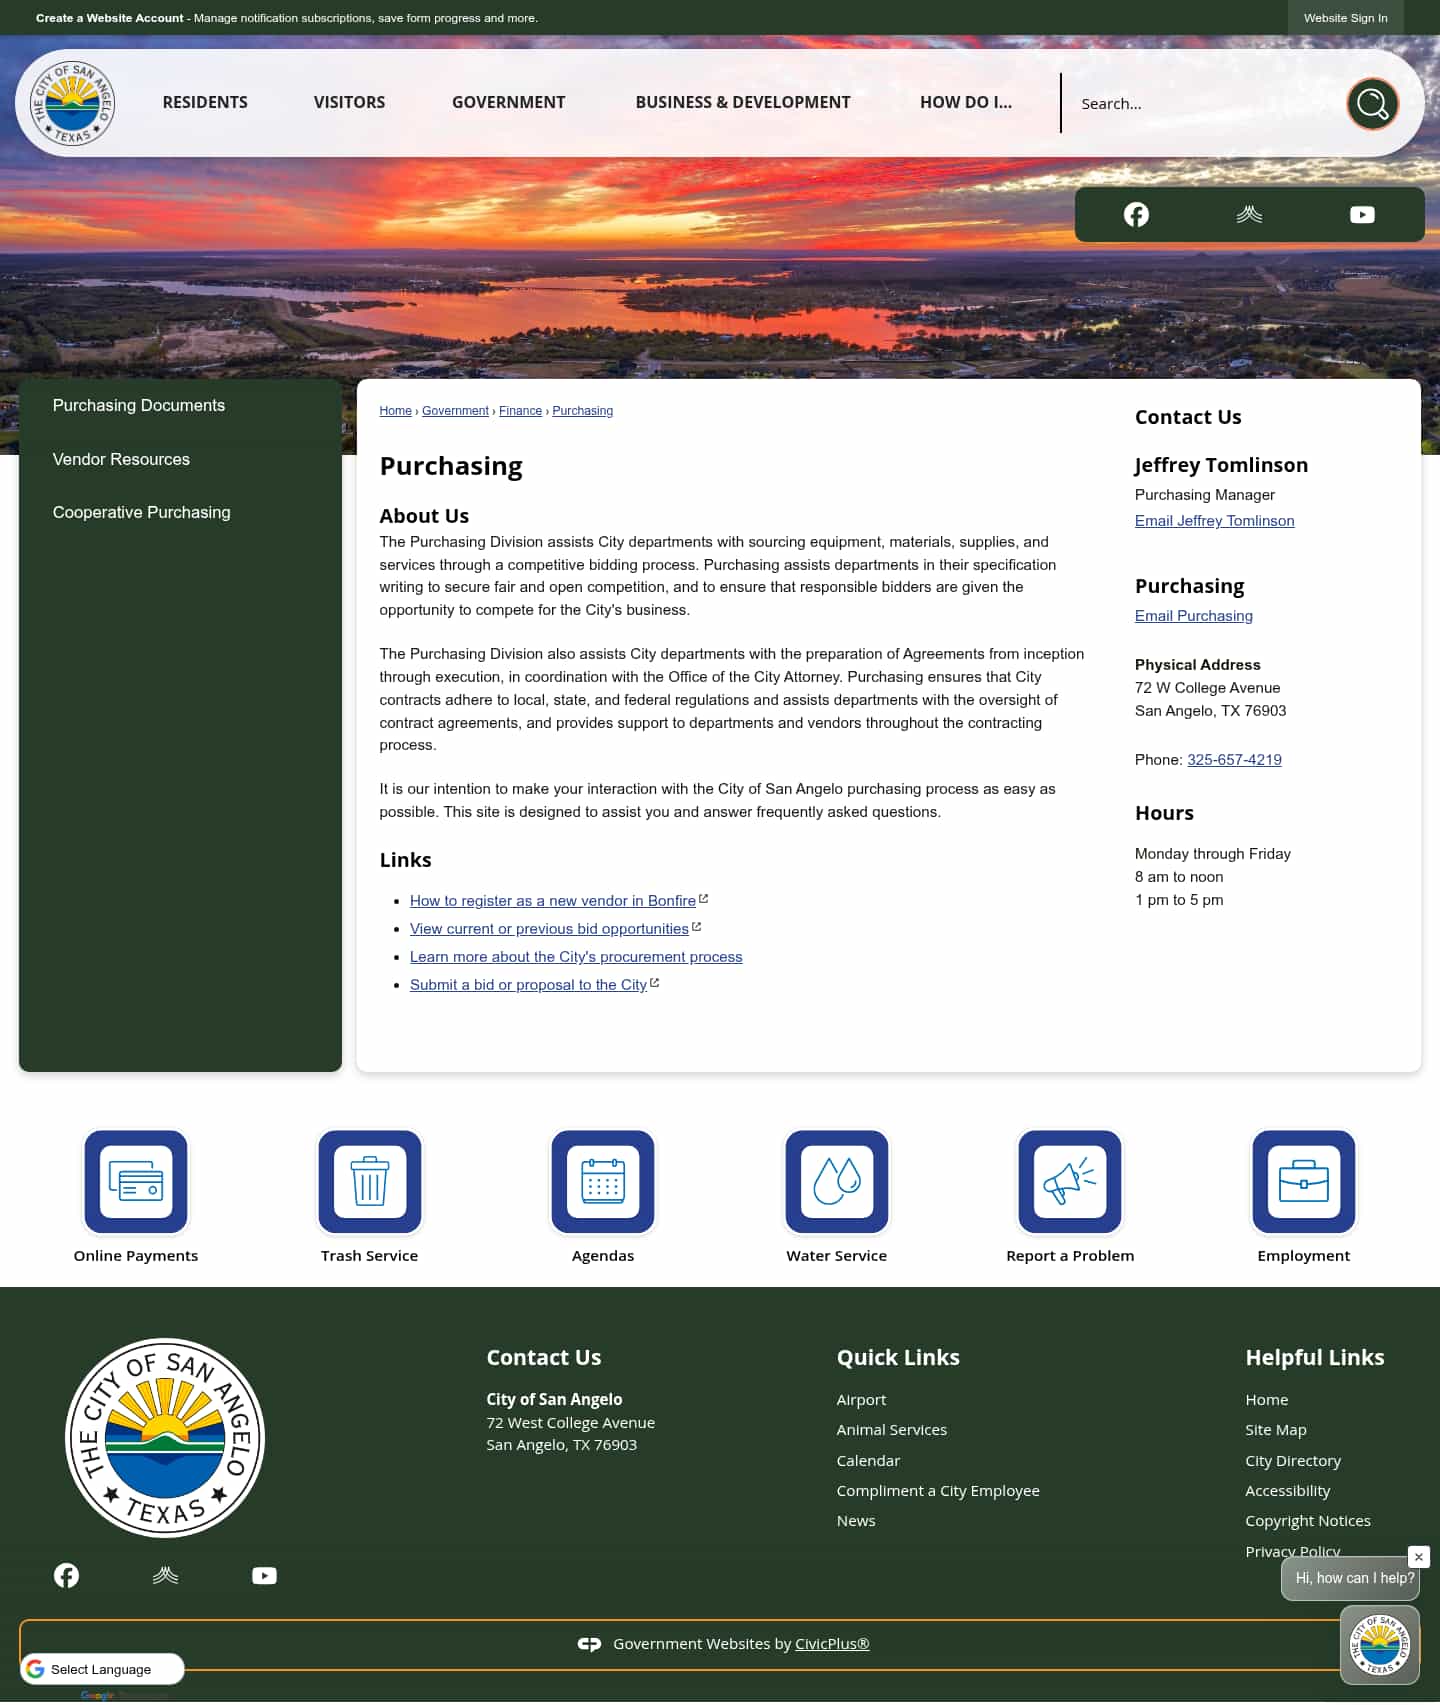
Task: Close the 'Hi, how can I help?' bubble
Action: [1418, 1557]
